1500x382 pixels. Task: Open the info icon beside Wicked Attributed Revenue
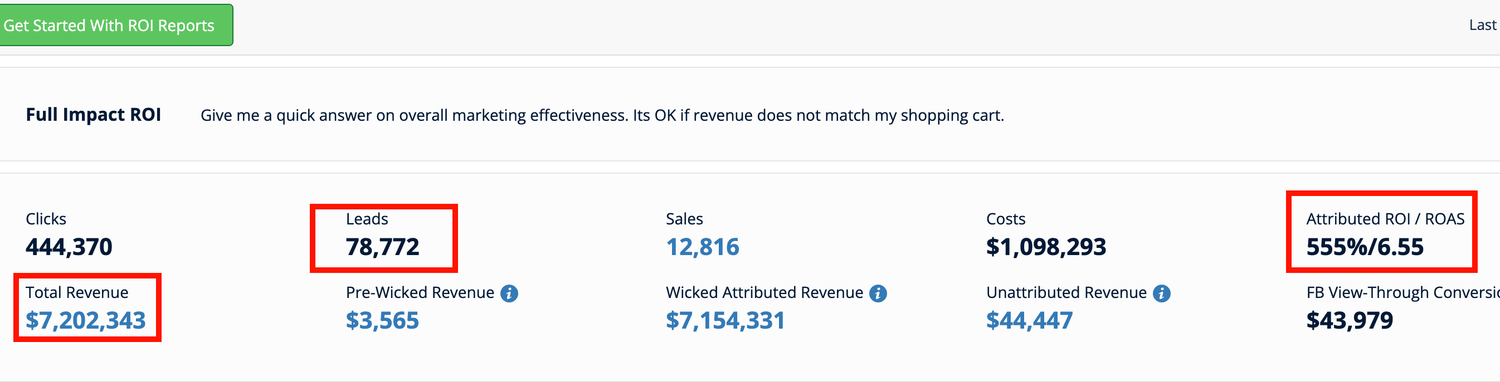tap(878, 294)
